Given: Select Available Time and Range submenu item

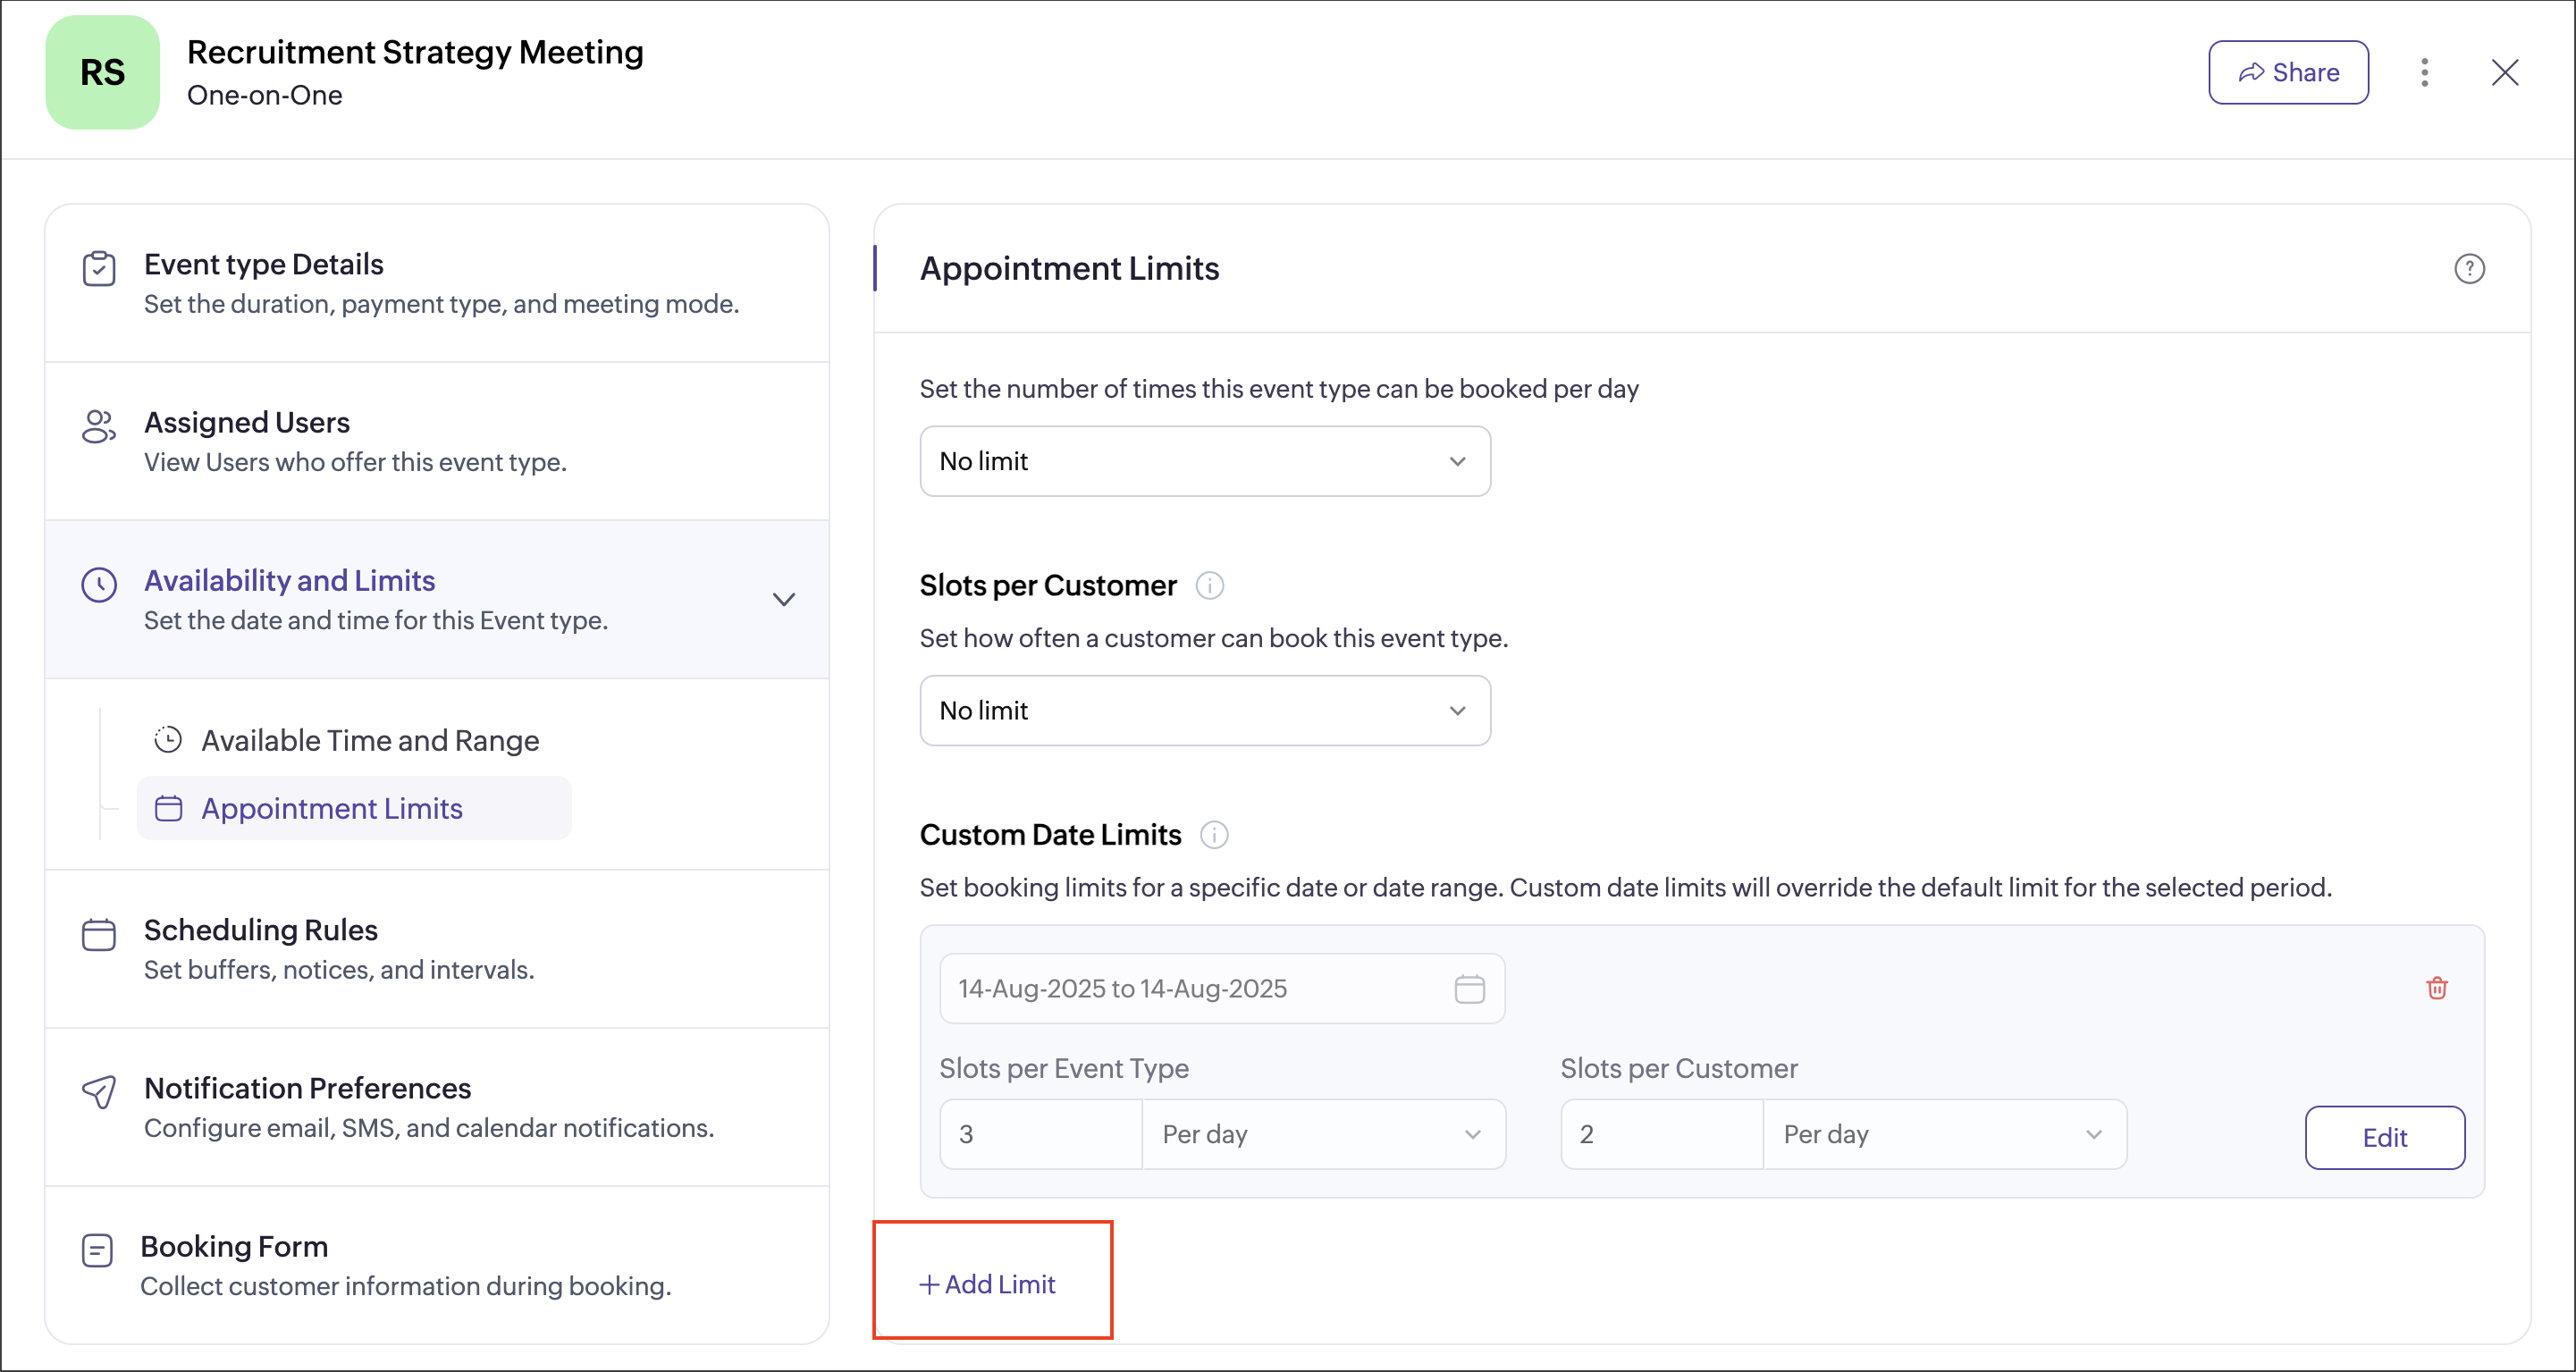Looking at the screenshot, I should click(x=369, y=740).
